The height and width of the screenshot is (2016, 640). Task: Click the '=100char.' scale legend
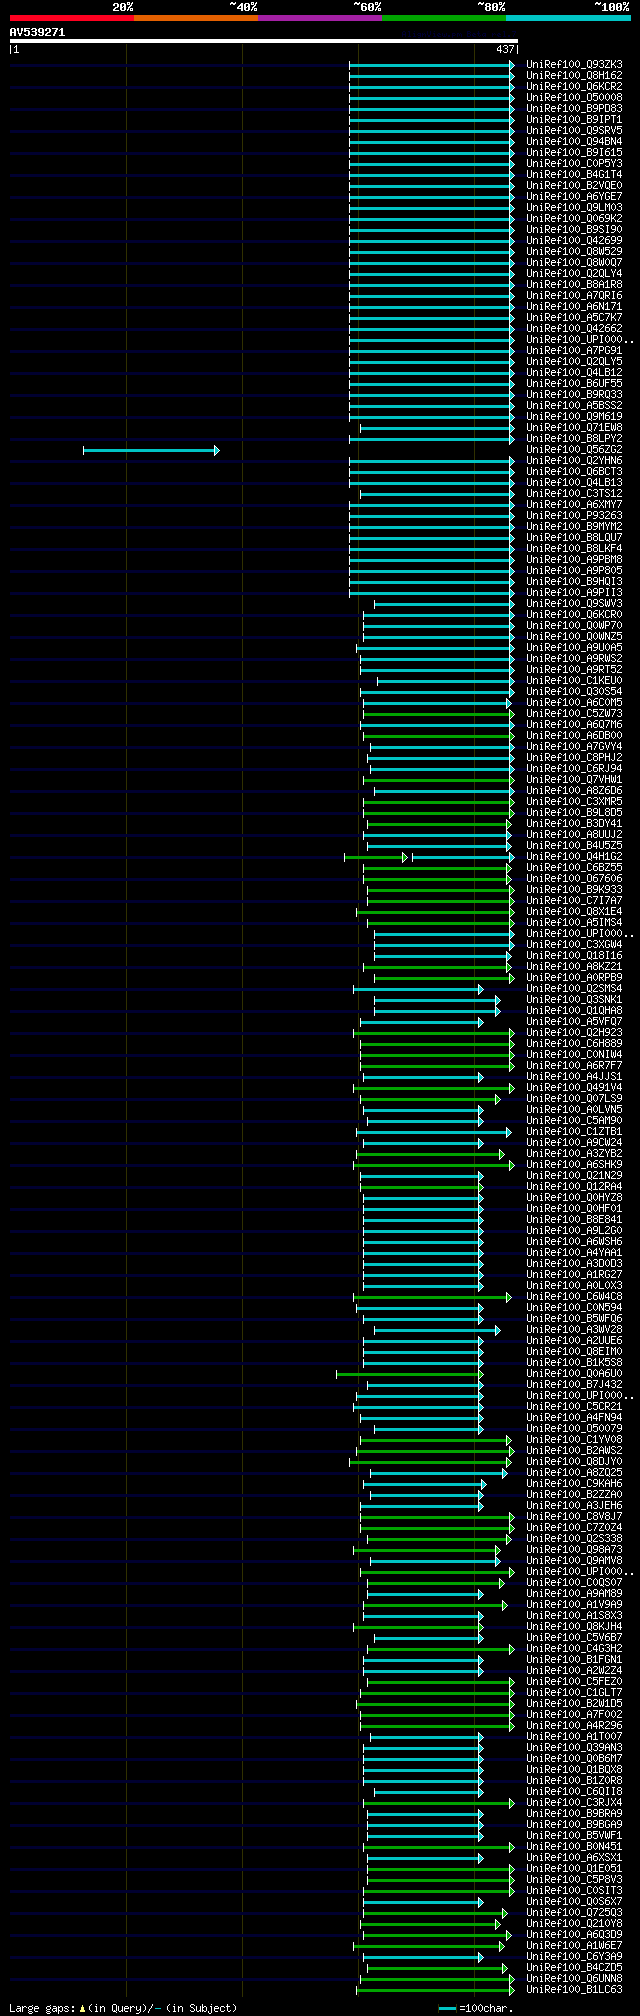point(476,2008)
